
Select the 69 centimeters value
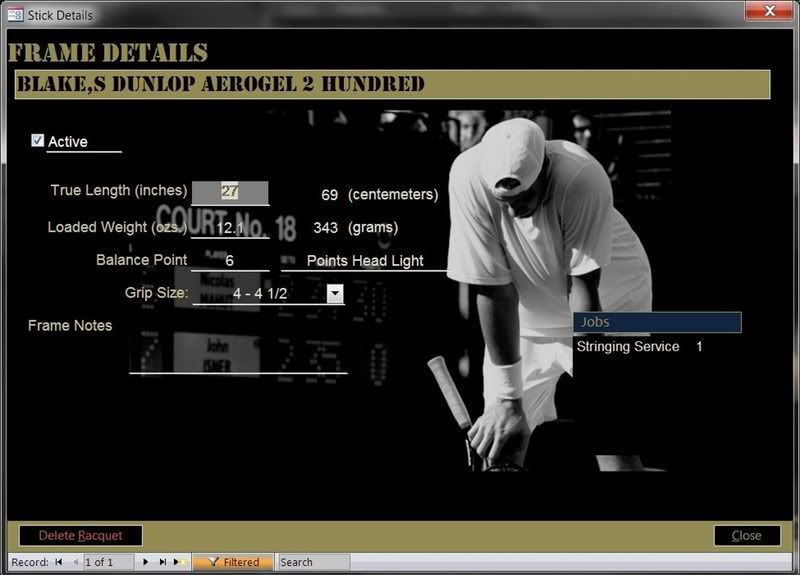pyautogui.click(x=329, y=195)
